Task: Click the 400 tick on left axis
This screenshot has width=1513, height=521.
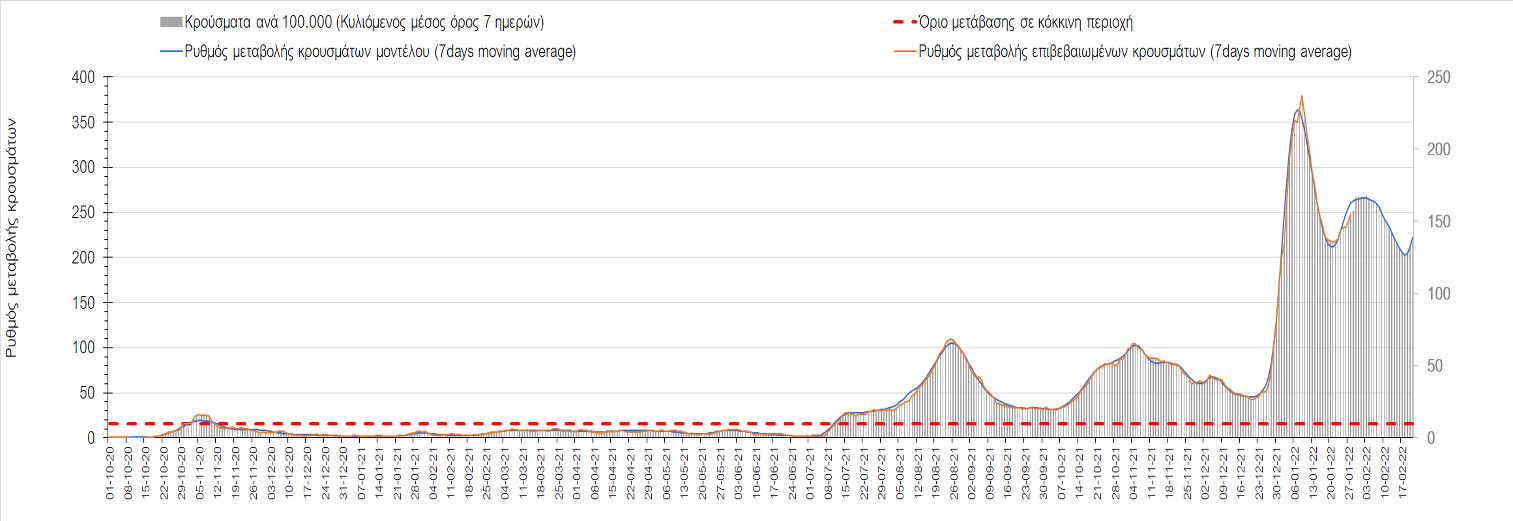Action: [83, 77]
